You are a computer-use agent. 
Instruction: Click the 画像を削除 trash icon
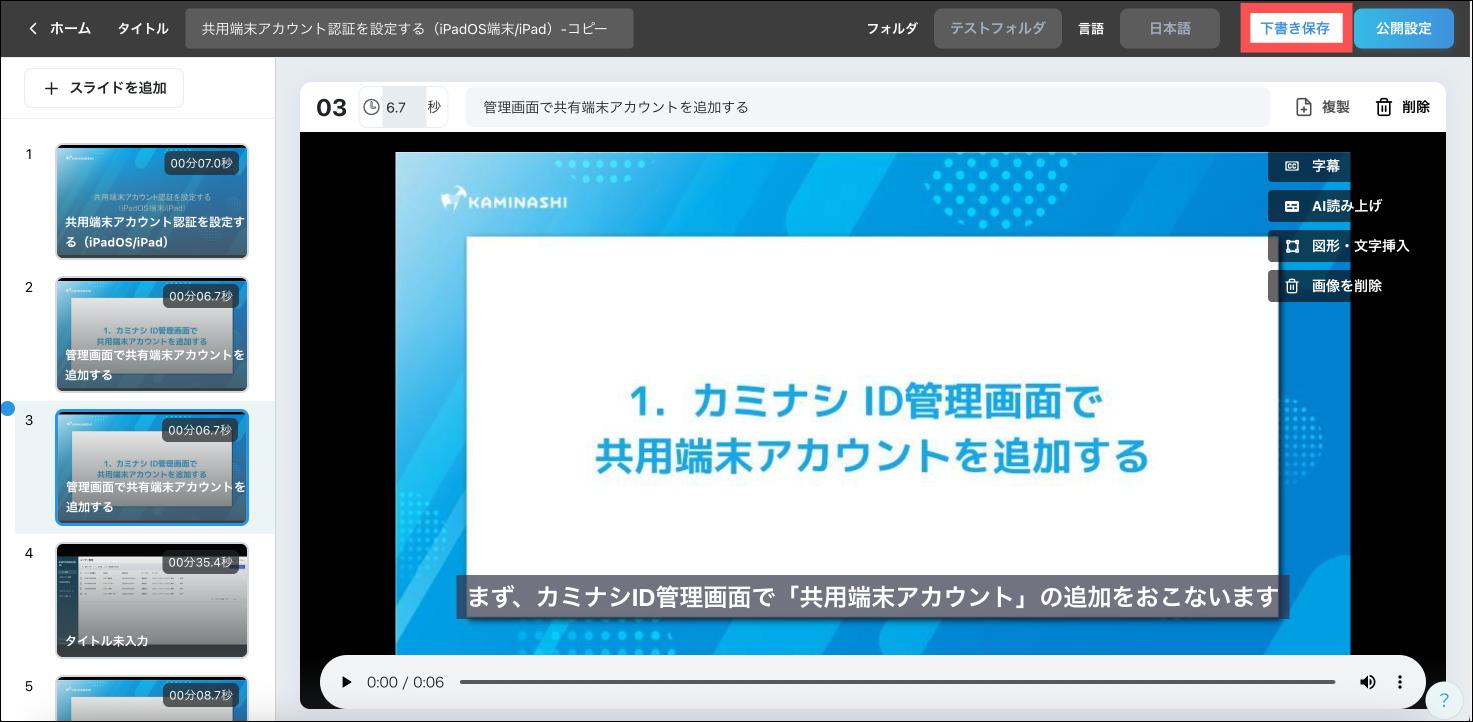pyautogui.click(x=1292, y=286)
